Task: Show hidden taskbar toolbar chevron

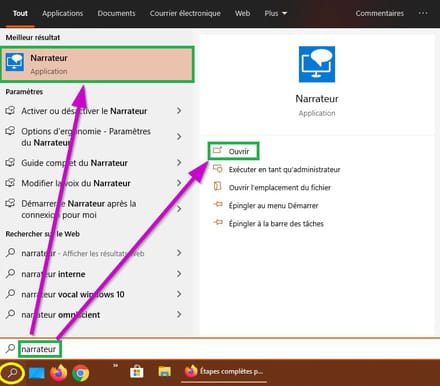Action: pos(115,366)
